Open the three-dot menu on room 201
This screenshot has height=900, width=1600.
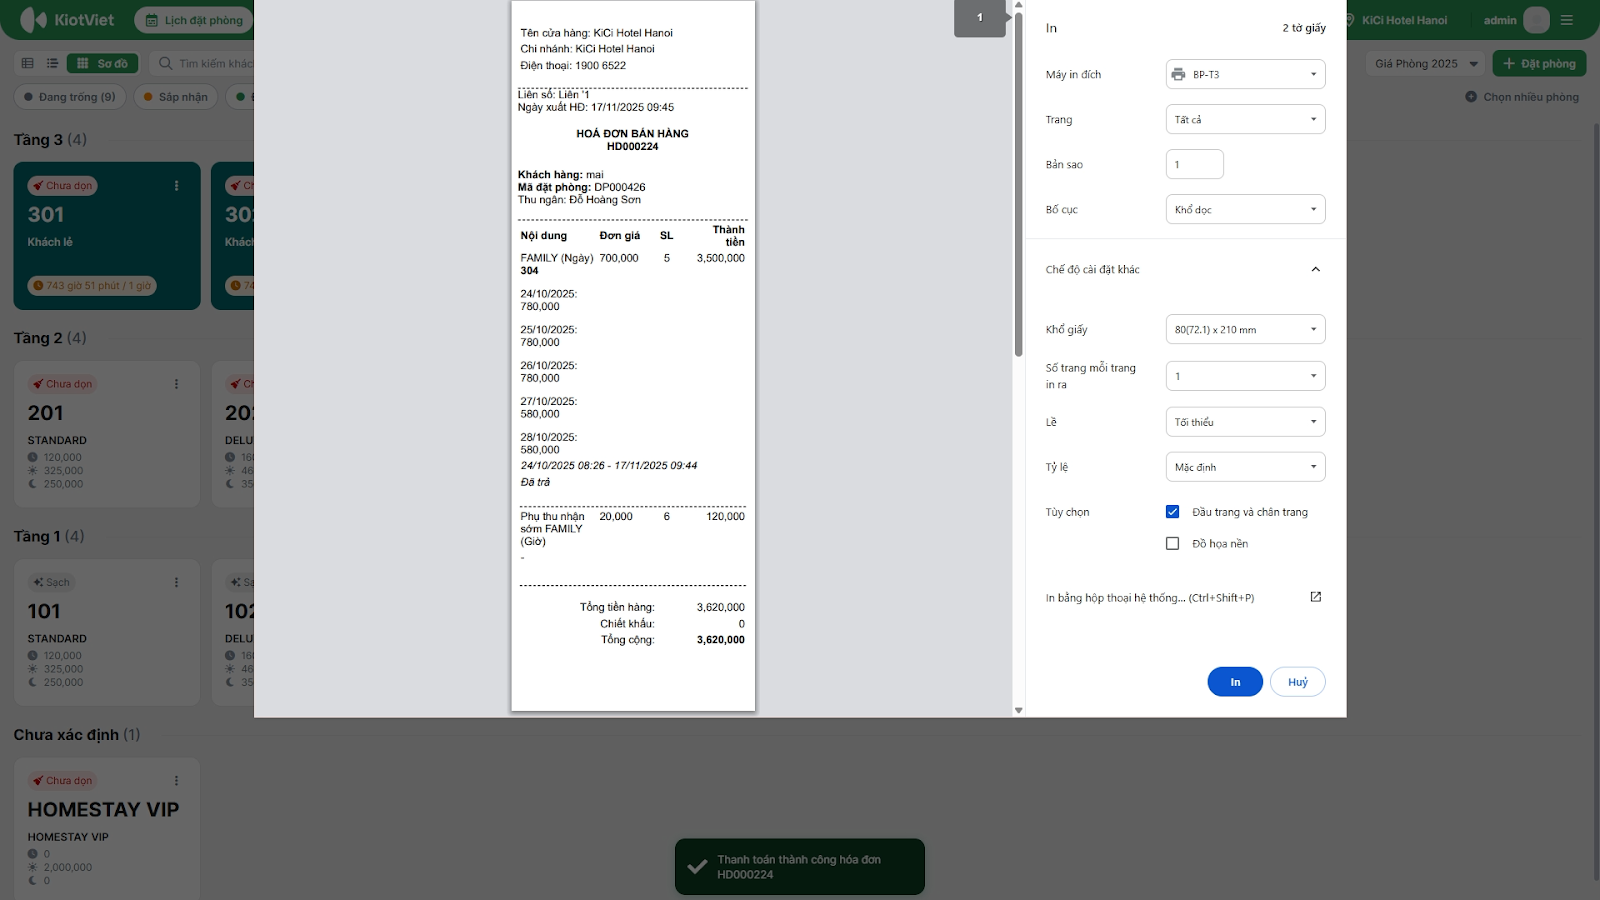coord(177,384)
